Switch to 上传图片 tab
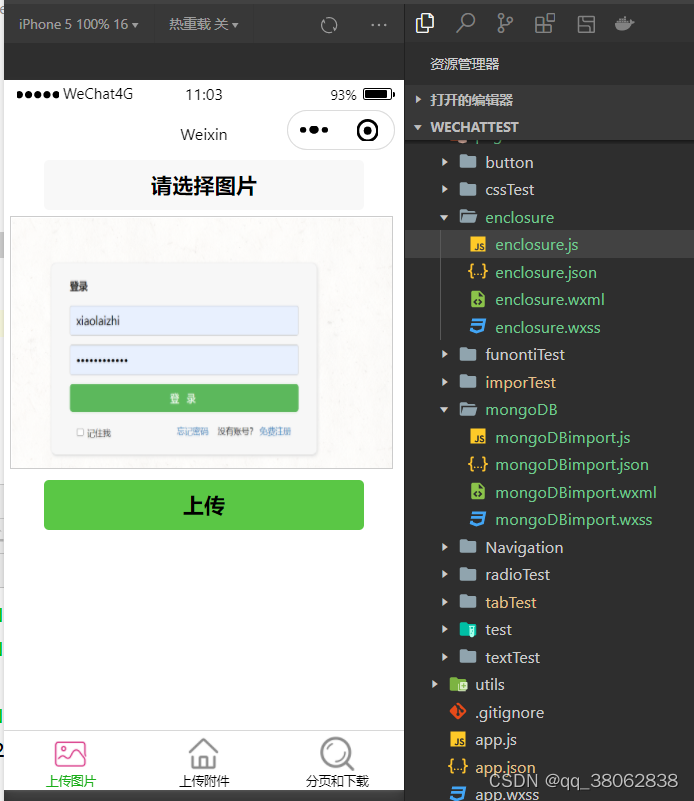This screenshot has width=694, height=801. (x=70, y=763)
